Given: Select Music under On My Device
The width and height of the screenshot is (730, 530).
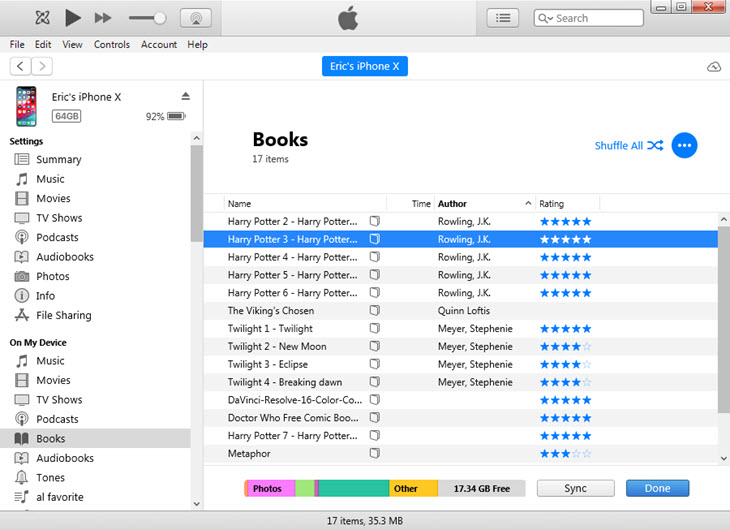Looking at the screenshot, I should click(50, 361).
